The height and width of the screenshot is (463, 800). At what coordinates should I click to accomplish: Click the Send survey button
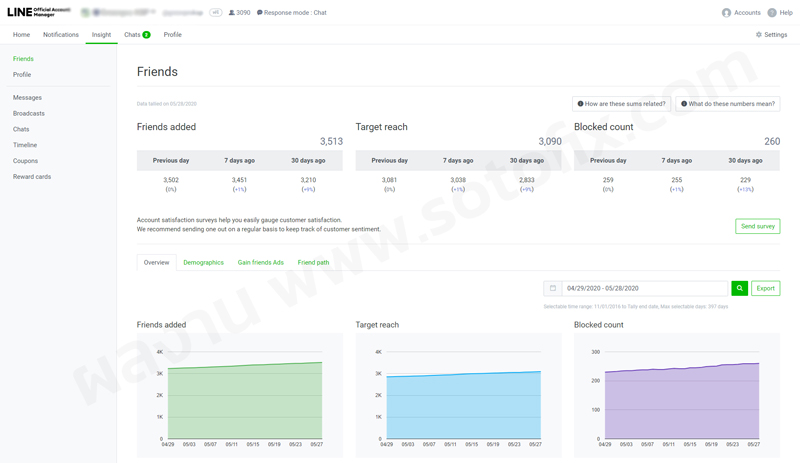(757, 226)
